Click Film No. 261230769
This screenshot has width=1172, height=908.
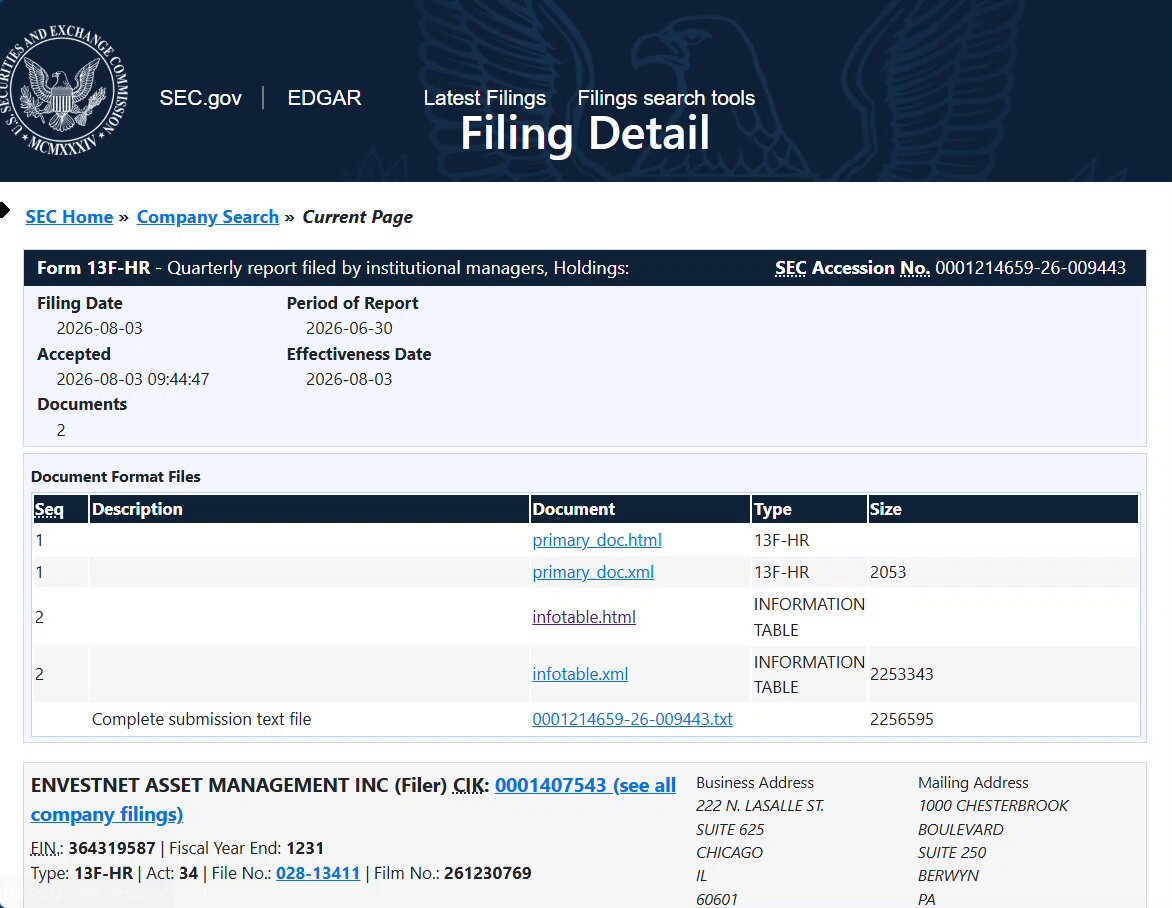[487, 873]
